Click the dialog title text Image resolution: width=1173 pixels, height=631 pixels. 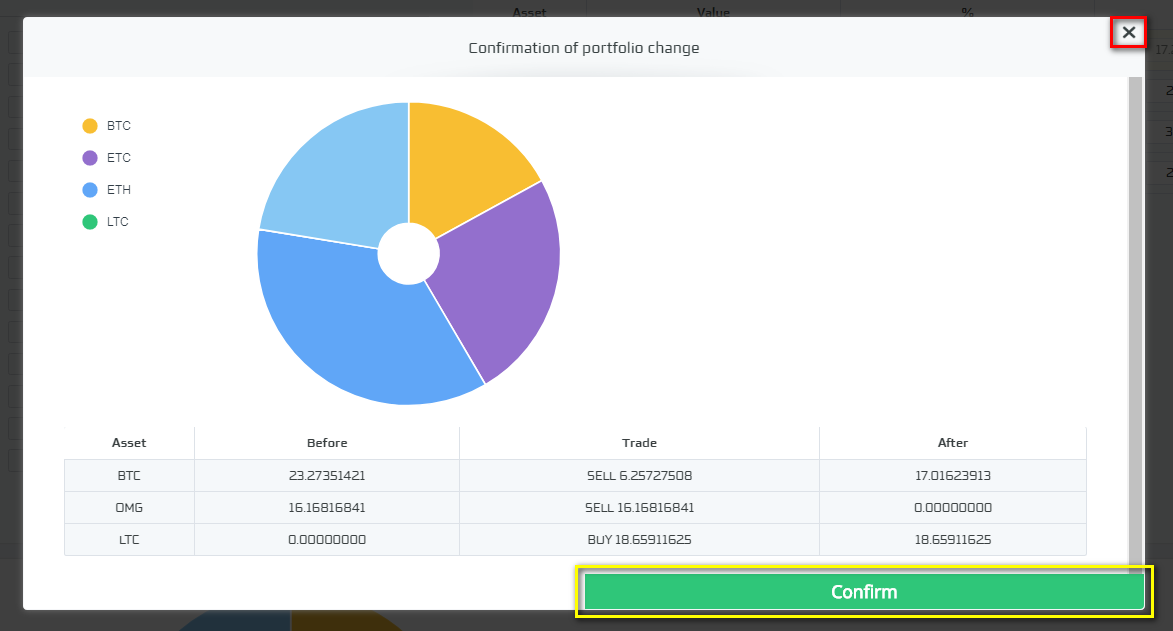[x=584, y=48]
